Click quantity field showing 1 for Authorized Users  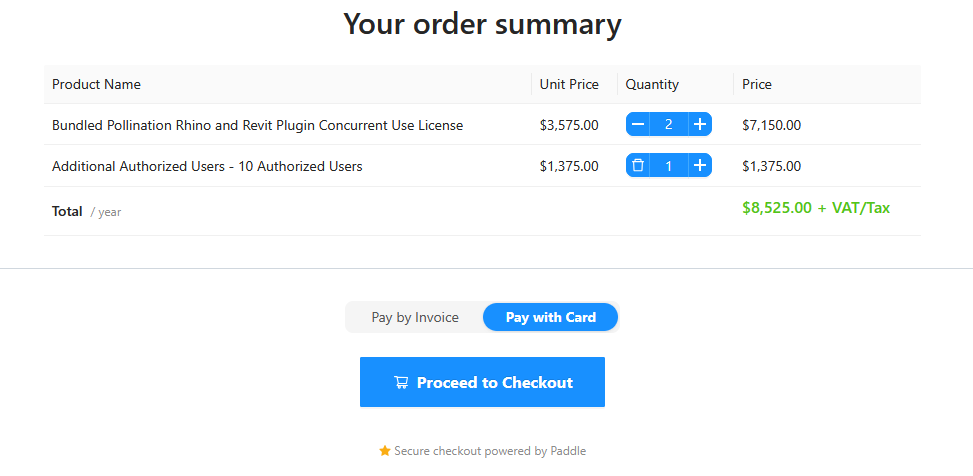pos(669,166)
